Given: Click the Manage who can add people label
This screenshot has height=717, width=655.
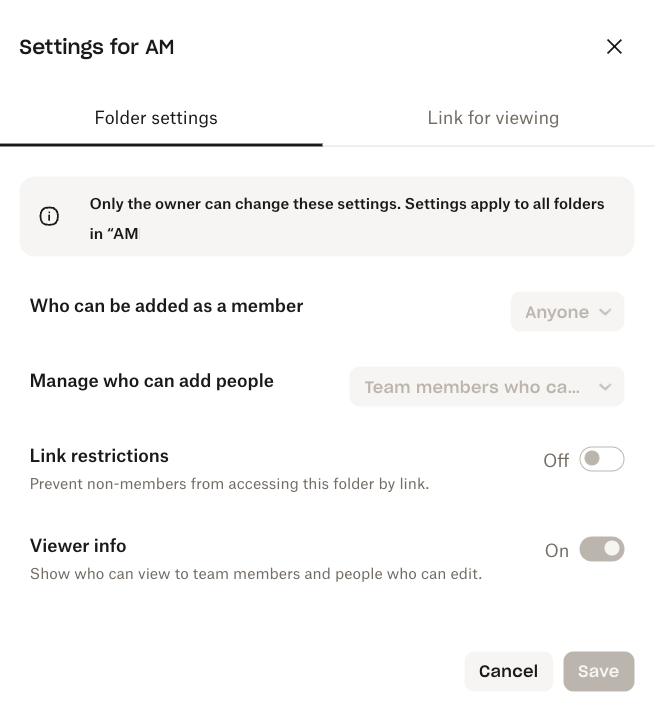Looking at the screenshot, I should [152, 381].
